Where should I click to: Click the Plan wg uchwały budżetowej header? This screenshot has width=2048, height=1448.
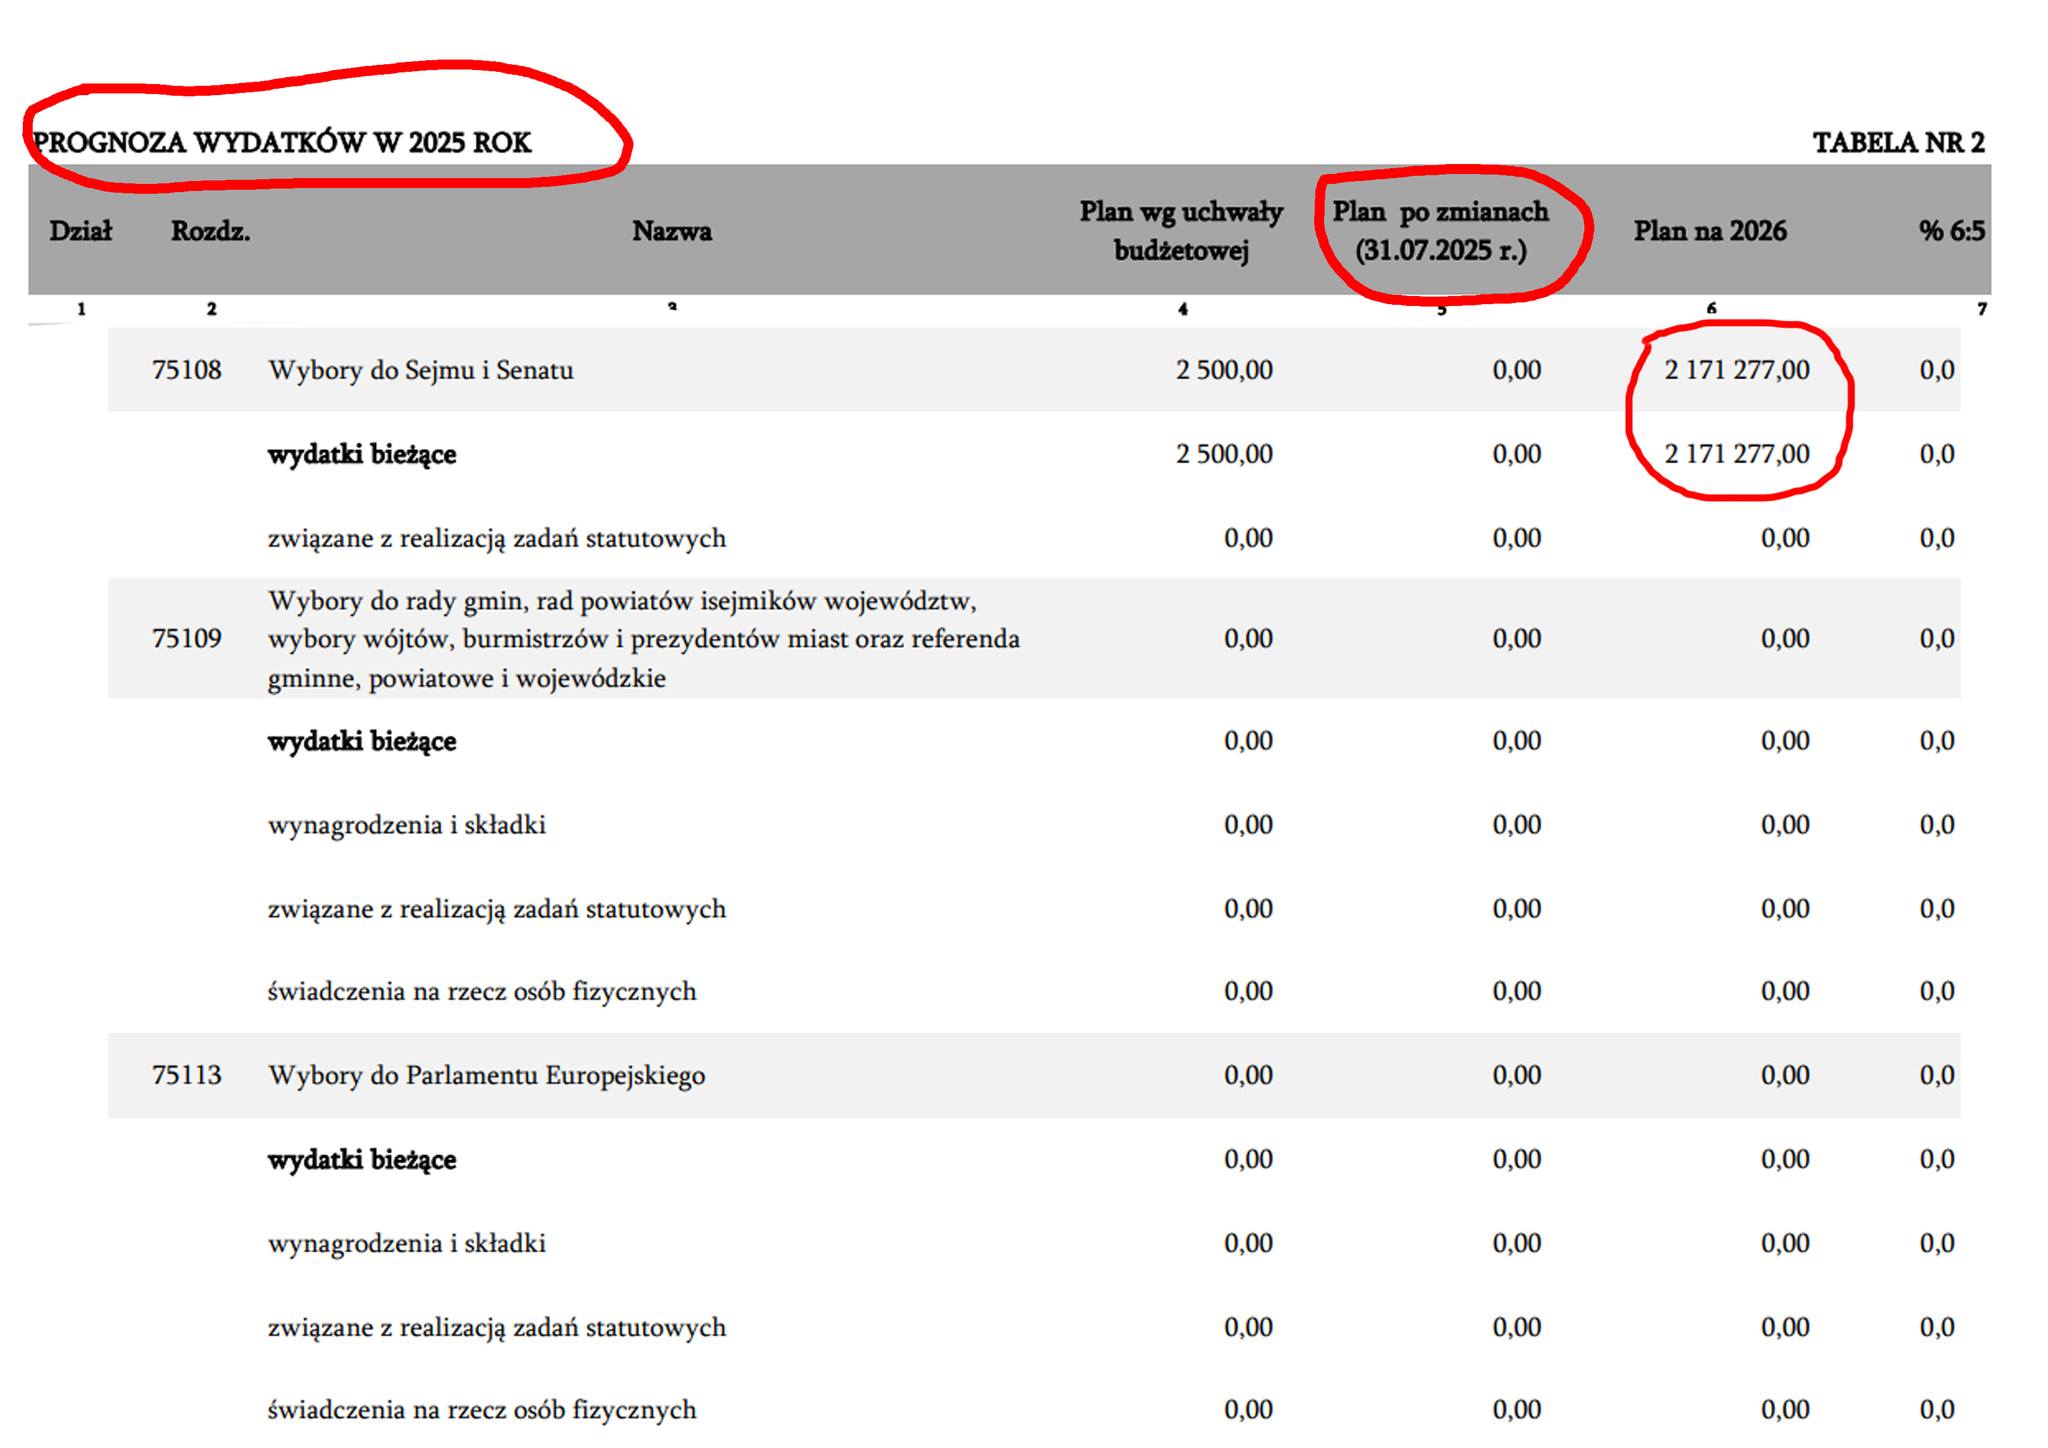(1181, 231)
